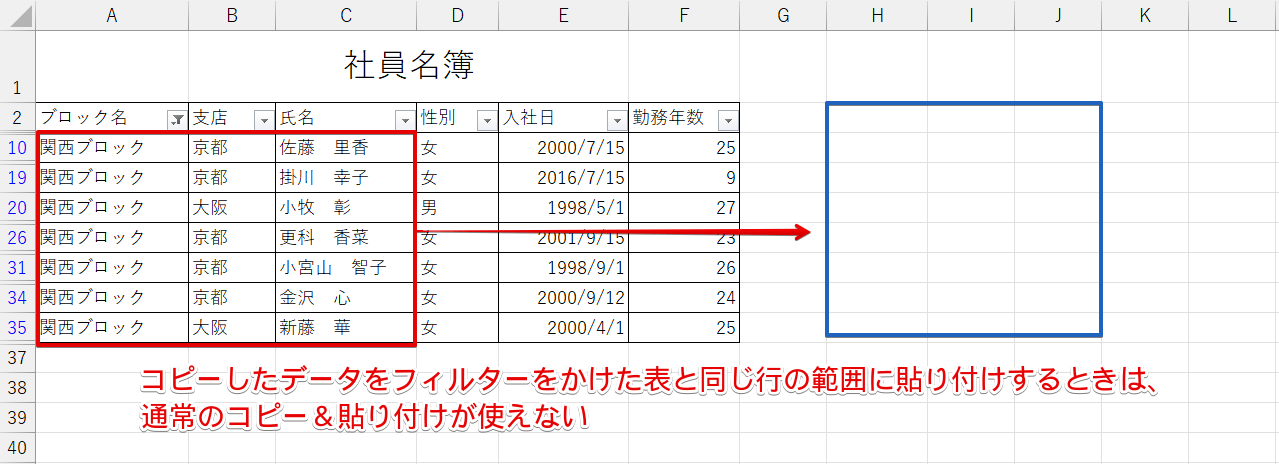1279x464 pixels.
Task: Click the ブロック名 header cell
Action: 112,118
